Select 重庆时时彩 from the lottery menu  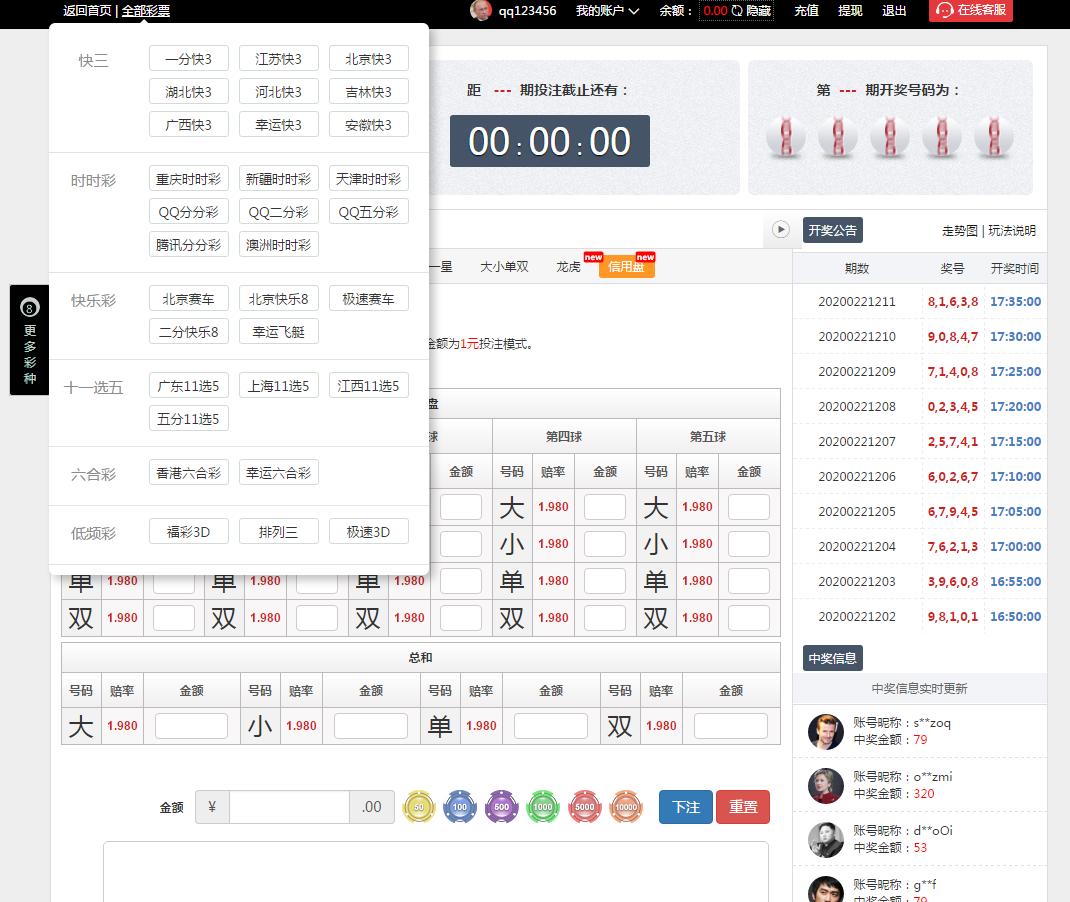(189, 179)
